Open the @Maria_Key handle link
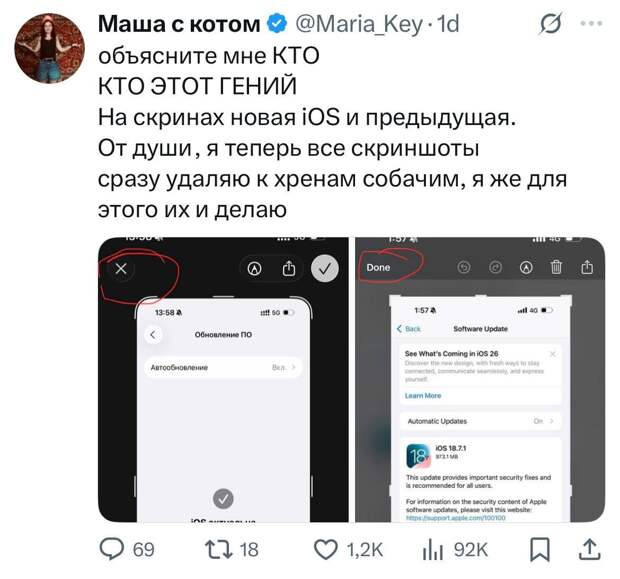This screenshot has width=620, height=579. coord(359,24)
